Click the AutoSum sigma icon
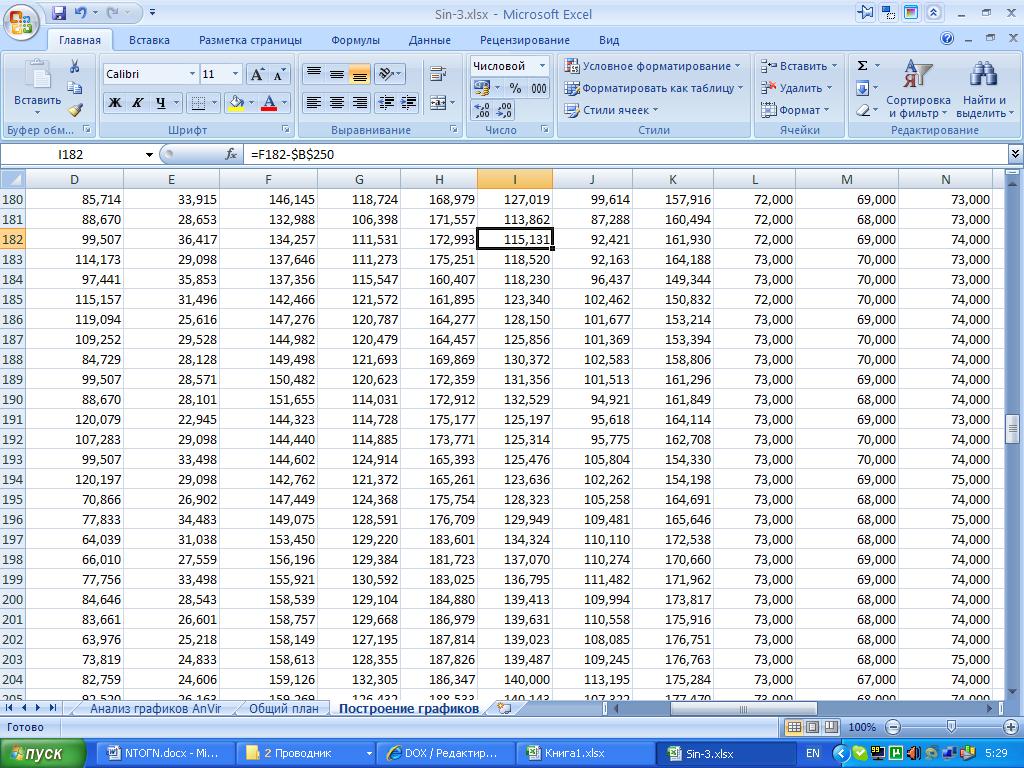The width and height of the screenshot is (1024, 768). point(862,66)
